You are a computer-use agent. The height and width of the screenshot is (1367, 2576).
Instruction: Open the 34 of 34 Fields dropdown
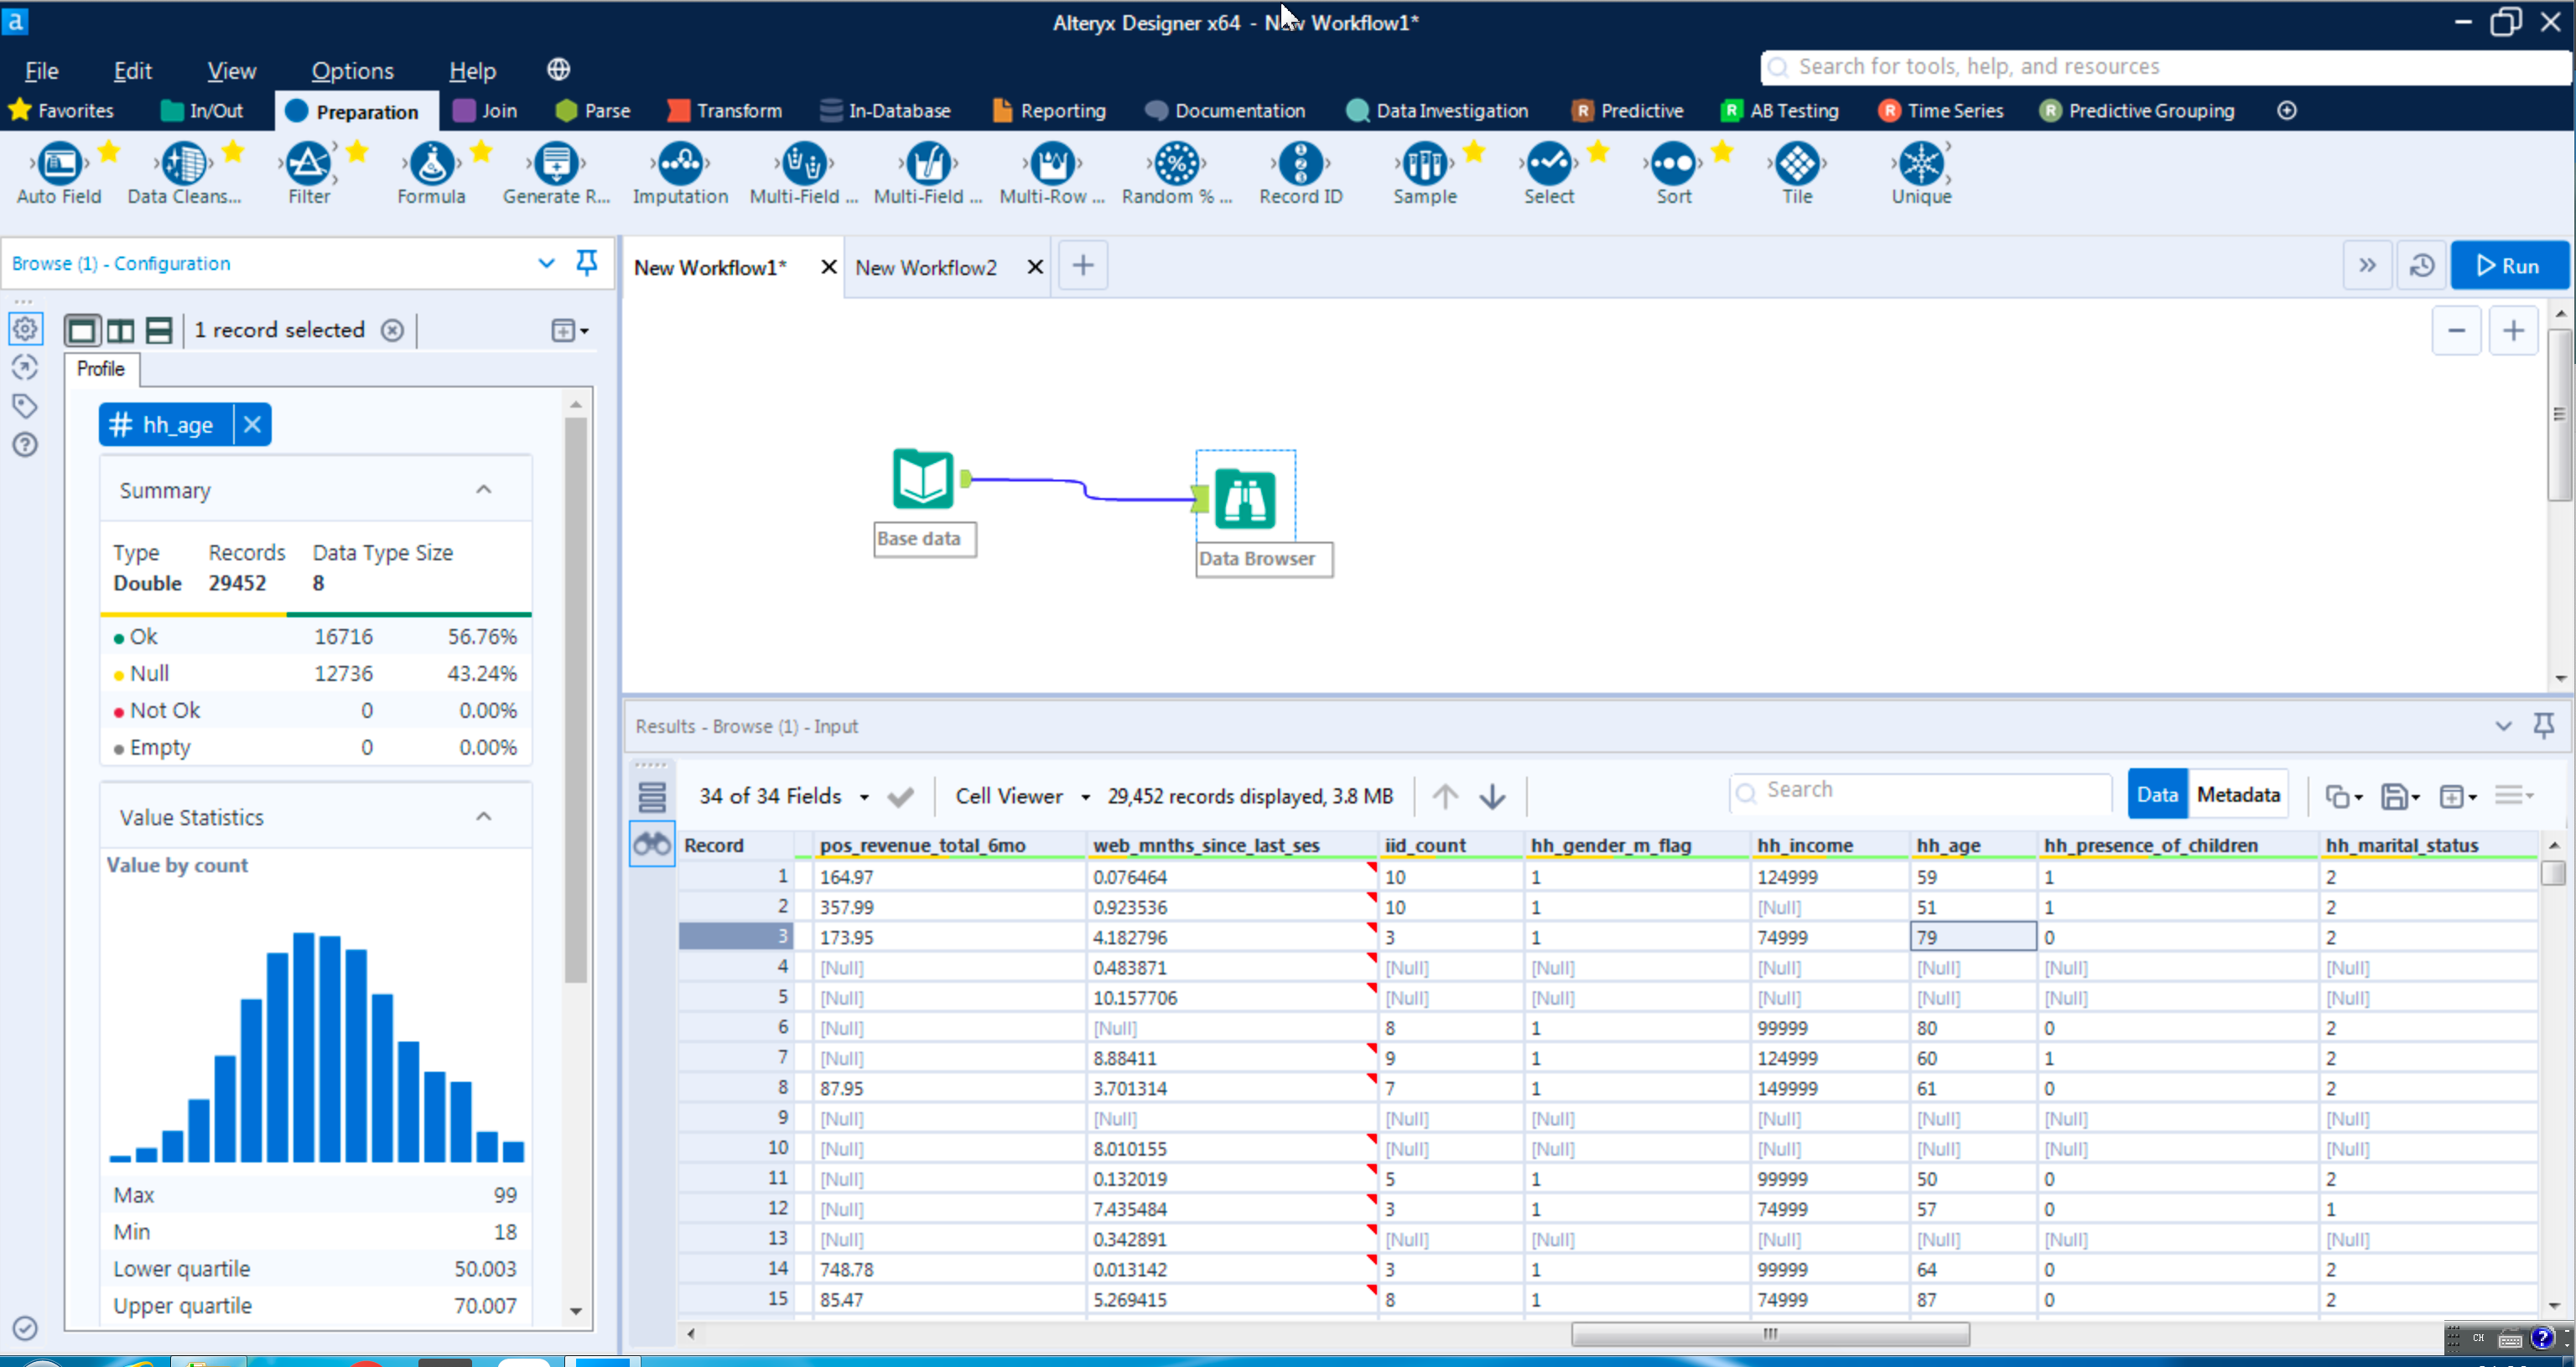coord(785,796)
